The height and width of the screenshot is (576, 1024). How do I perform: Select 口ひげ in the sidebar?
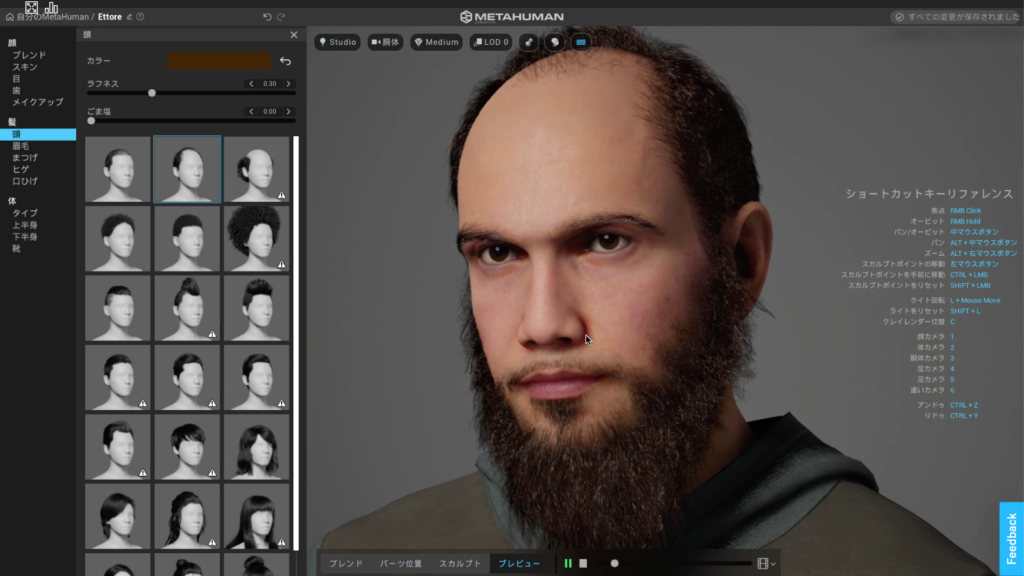tap(25, 181)
